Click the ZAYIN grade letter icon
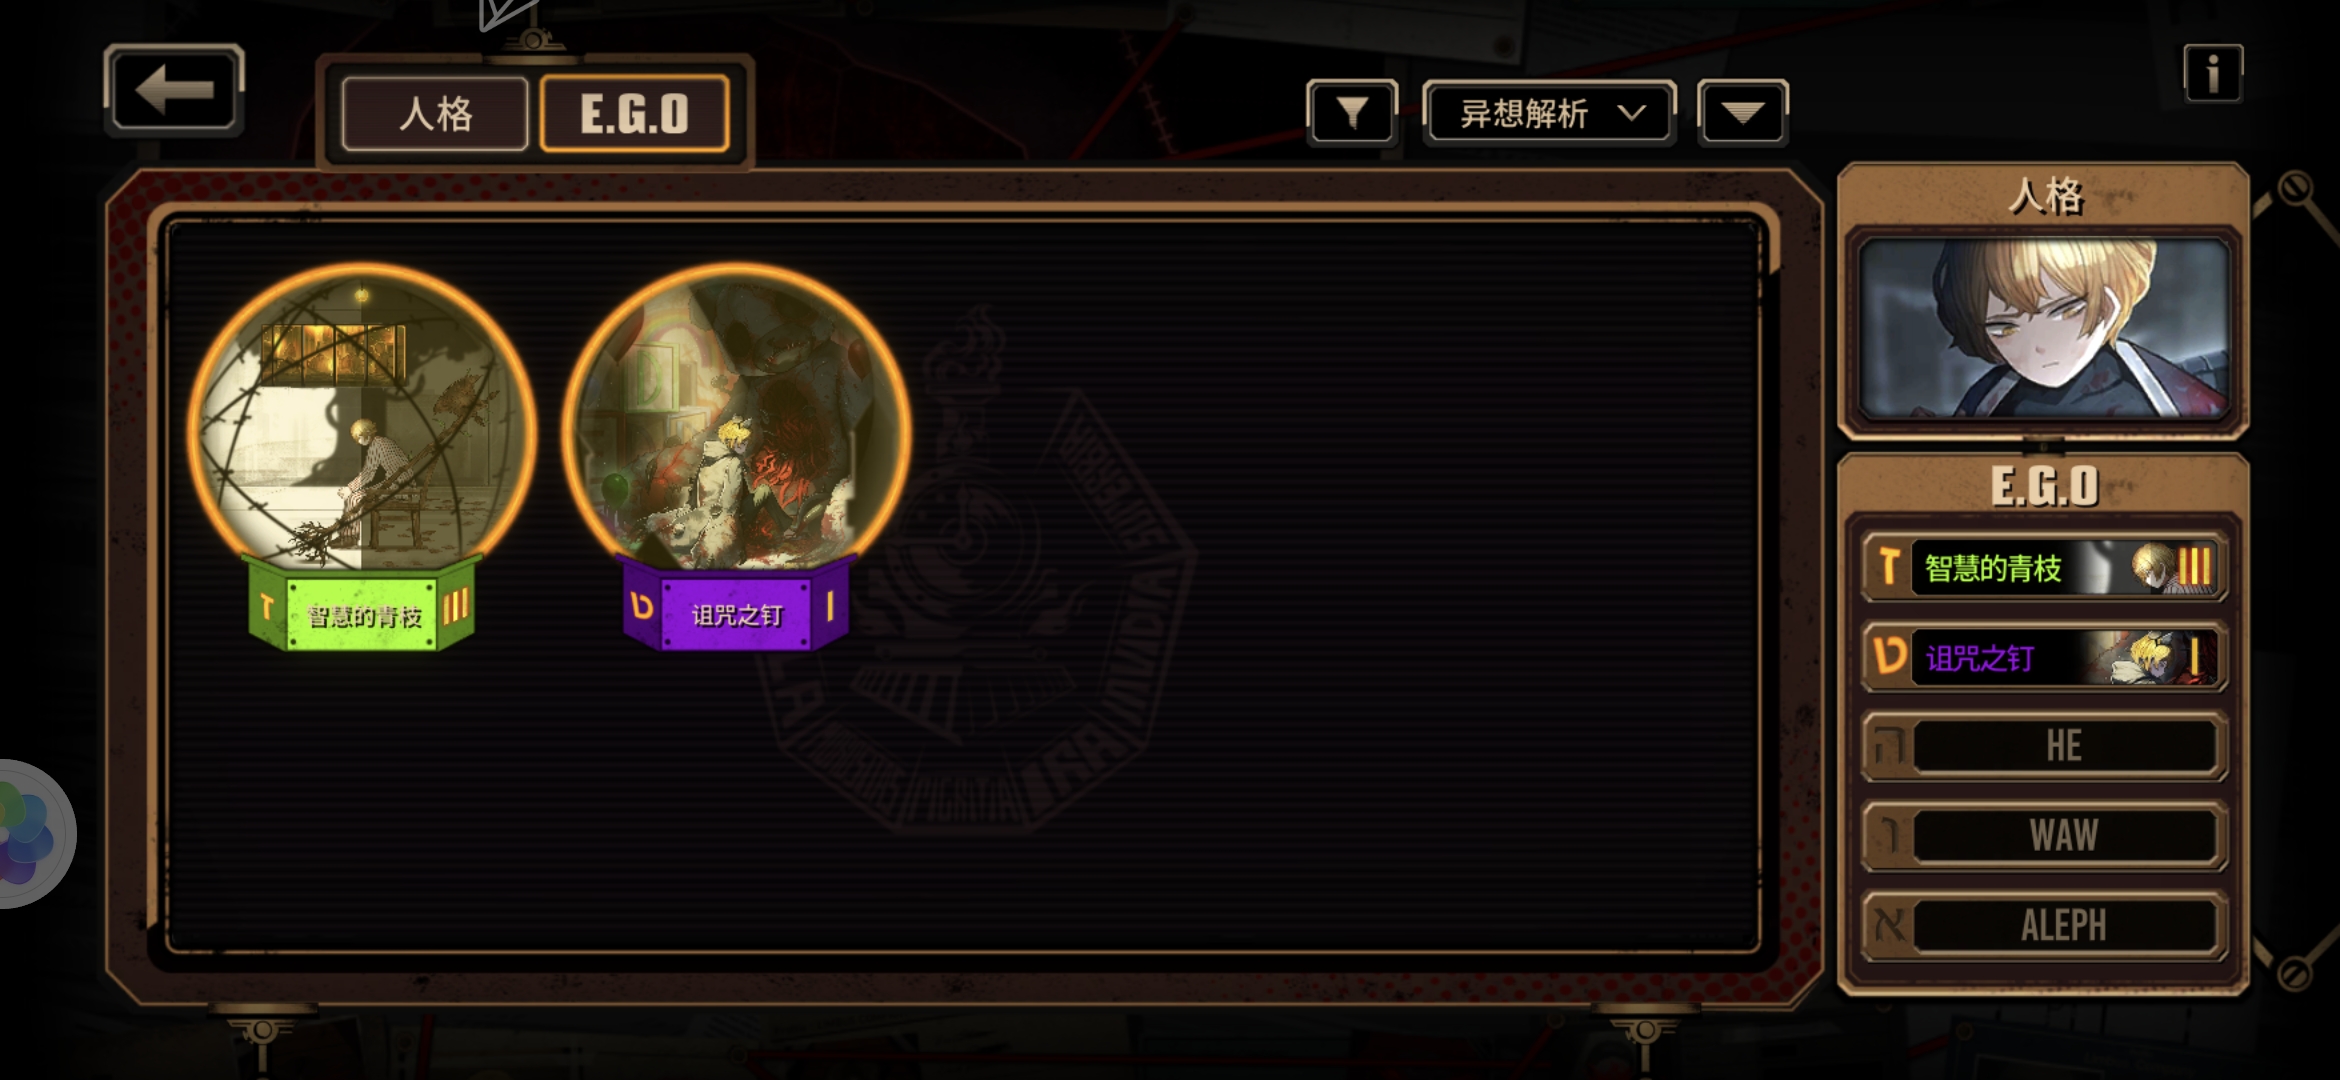This screenshot has width=2340, height=1080. pyautogui.click(x=1888, y=567)
